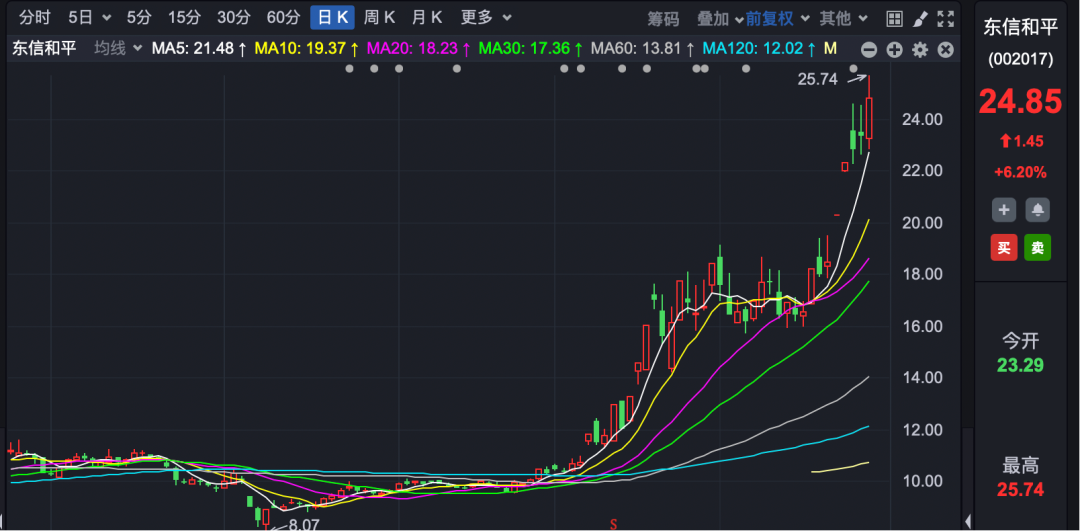
Task: Switch to the 分时 intraday tab
Action: tap(34, 18)
